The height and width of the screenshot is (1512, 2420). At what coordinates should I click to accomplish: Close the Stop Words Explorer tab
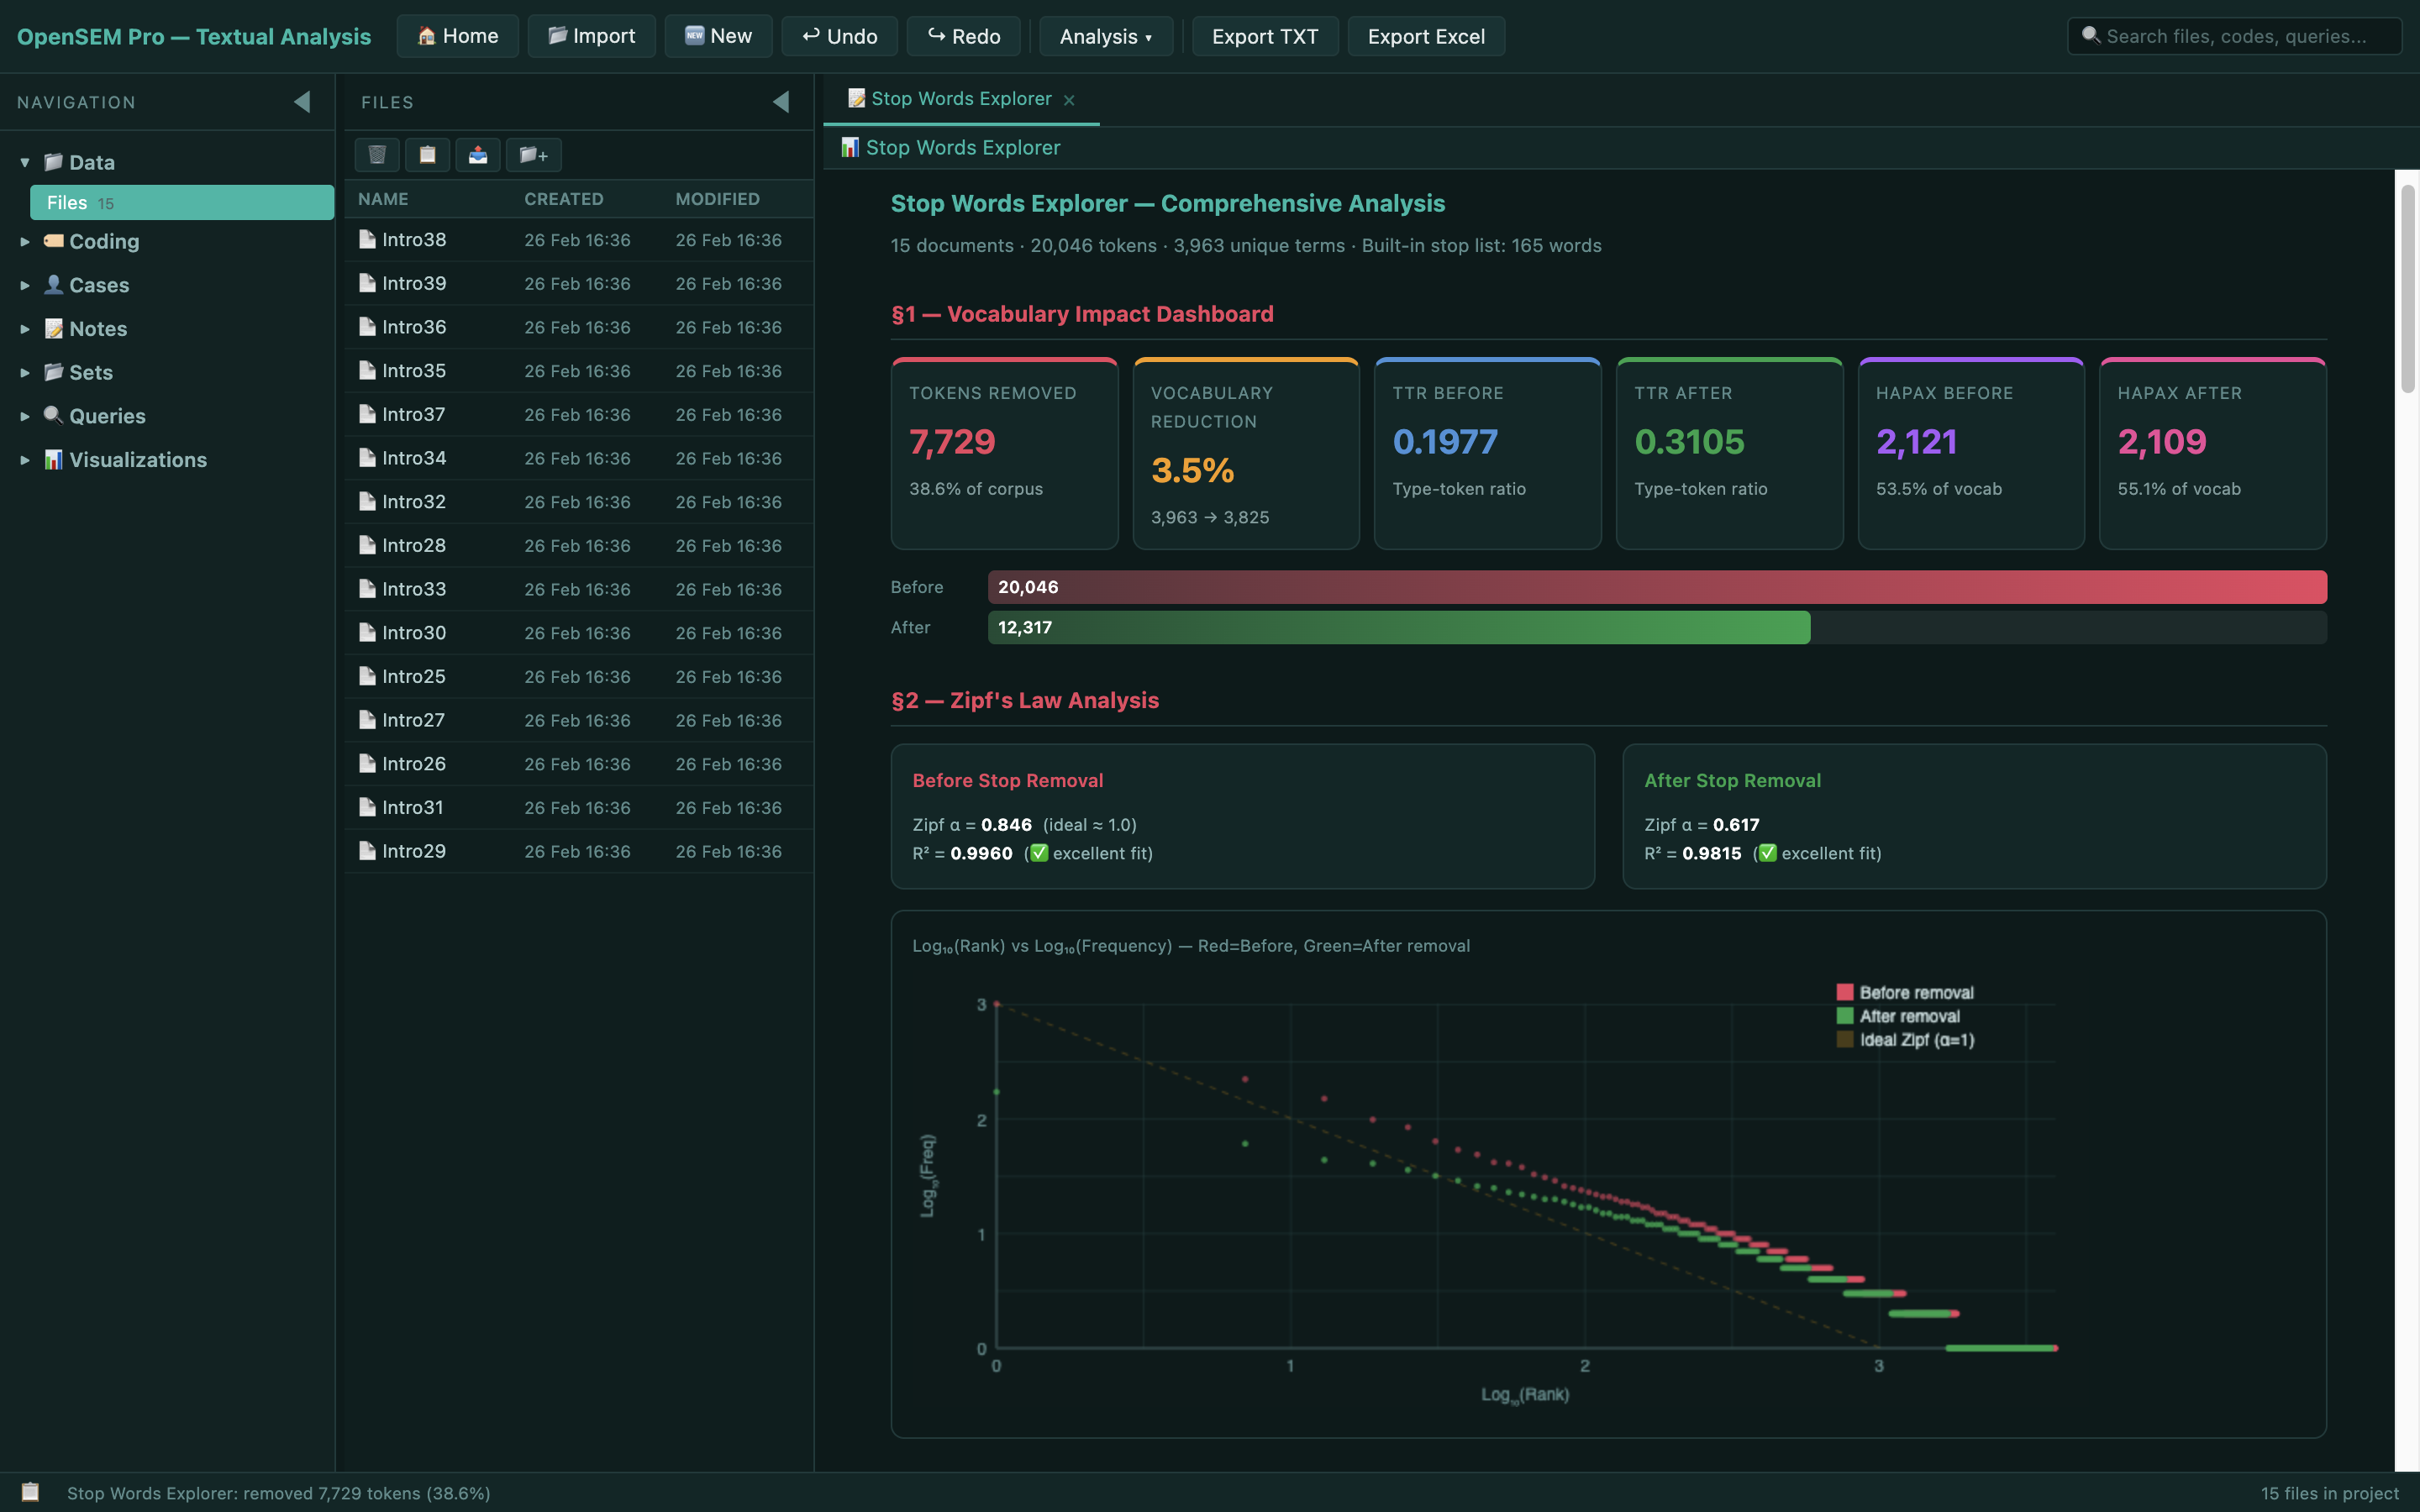coord(1069,100)
